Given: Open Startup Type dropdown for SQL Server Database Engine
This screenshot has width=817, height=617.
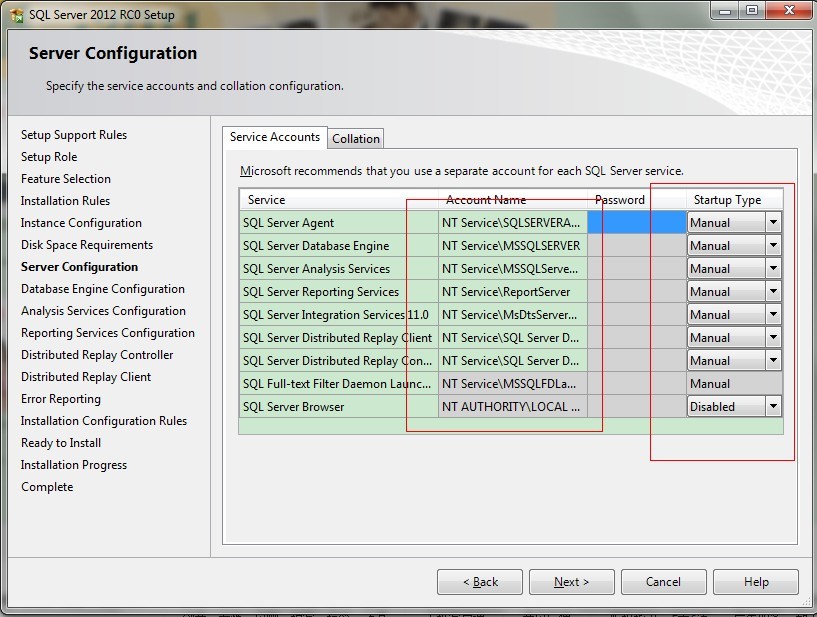Looking at the screenshot, I should (773, 245).
